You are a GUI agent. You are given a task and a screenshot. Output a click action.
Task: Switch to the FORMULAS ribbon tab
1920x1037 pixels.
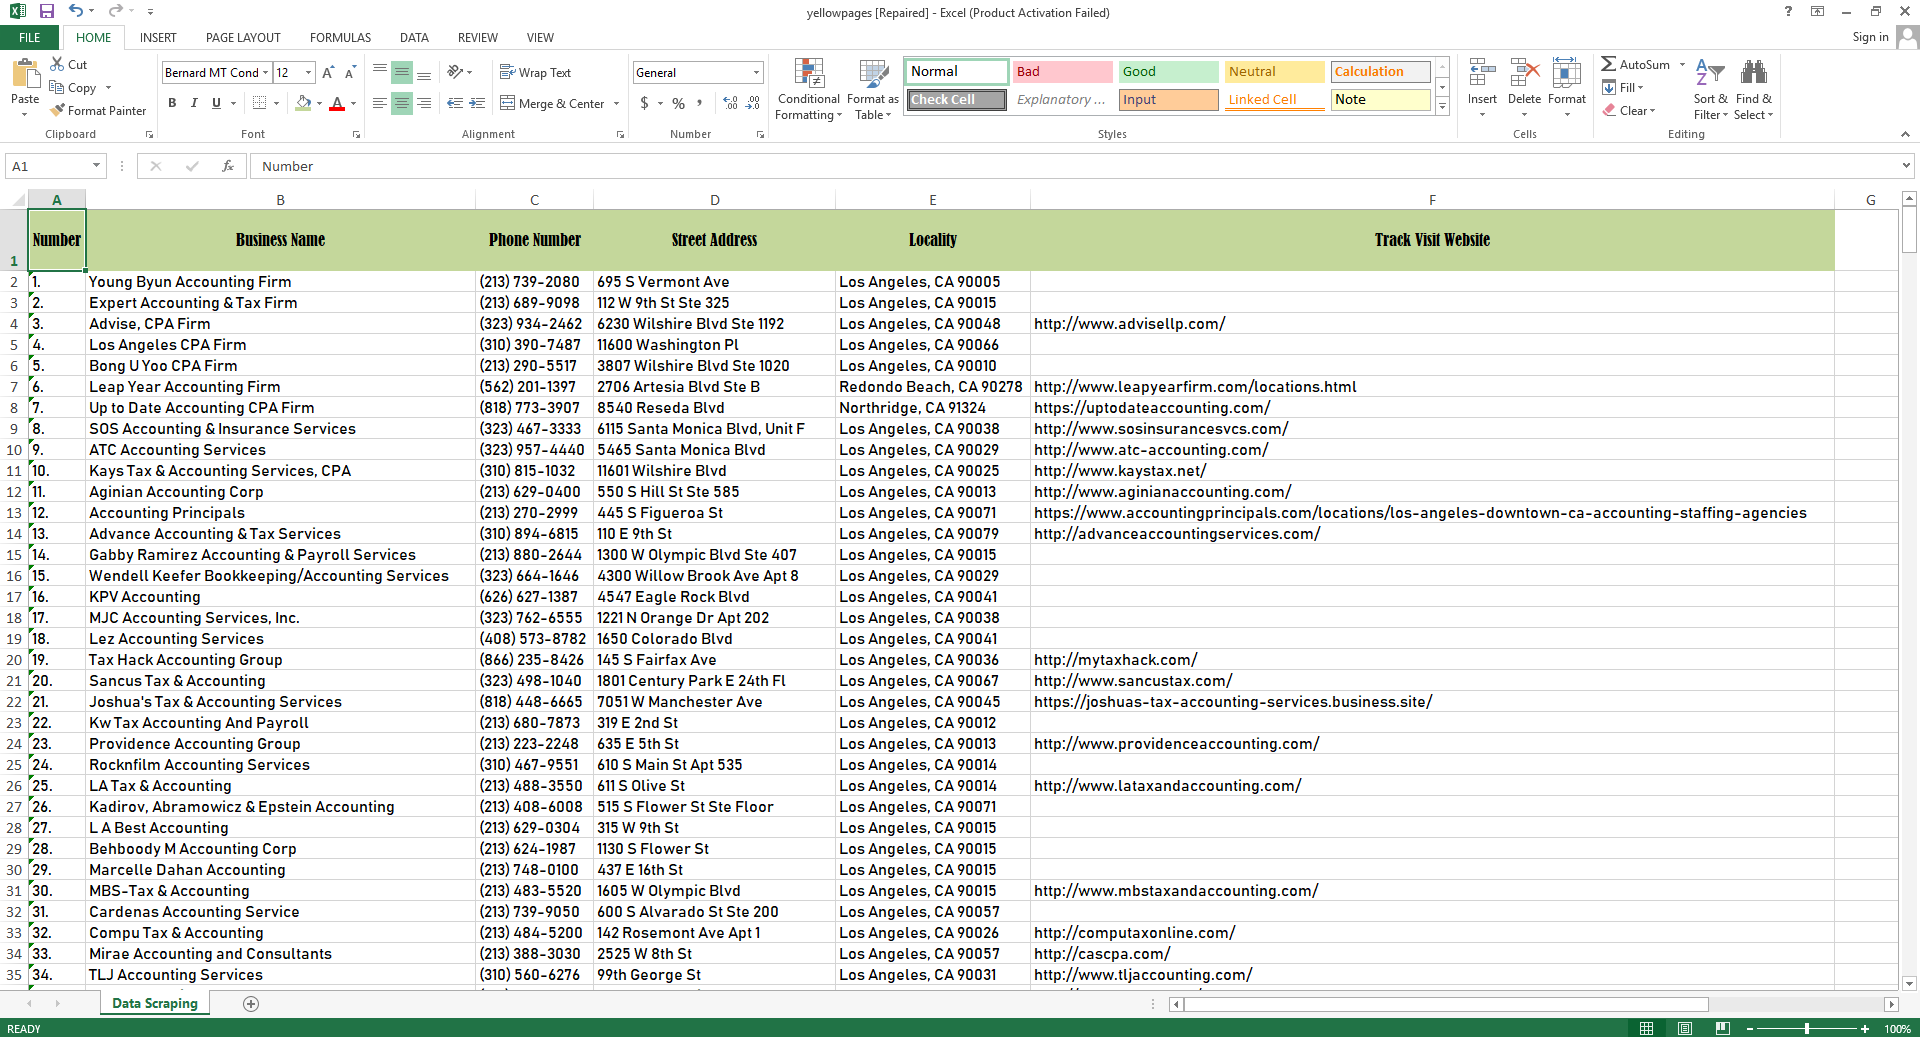coord(339,37)
